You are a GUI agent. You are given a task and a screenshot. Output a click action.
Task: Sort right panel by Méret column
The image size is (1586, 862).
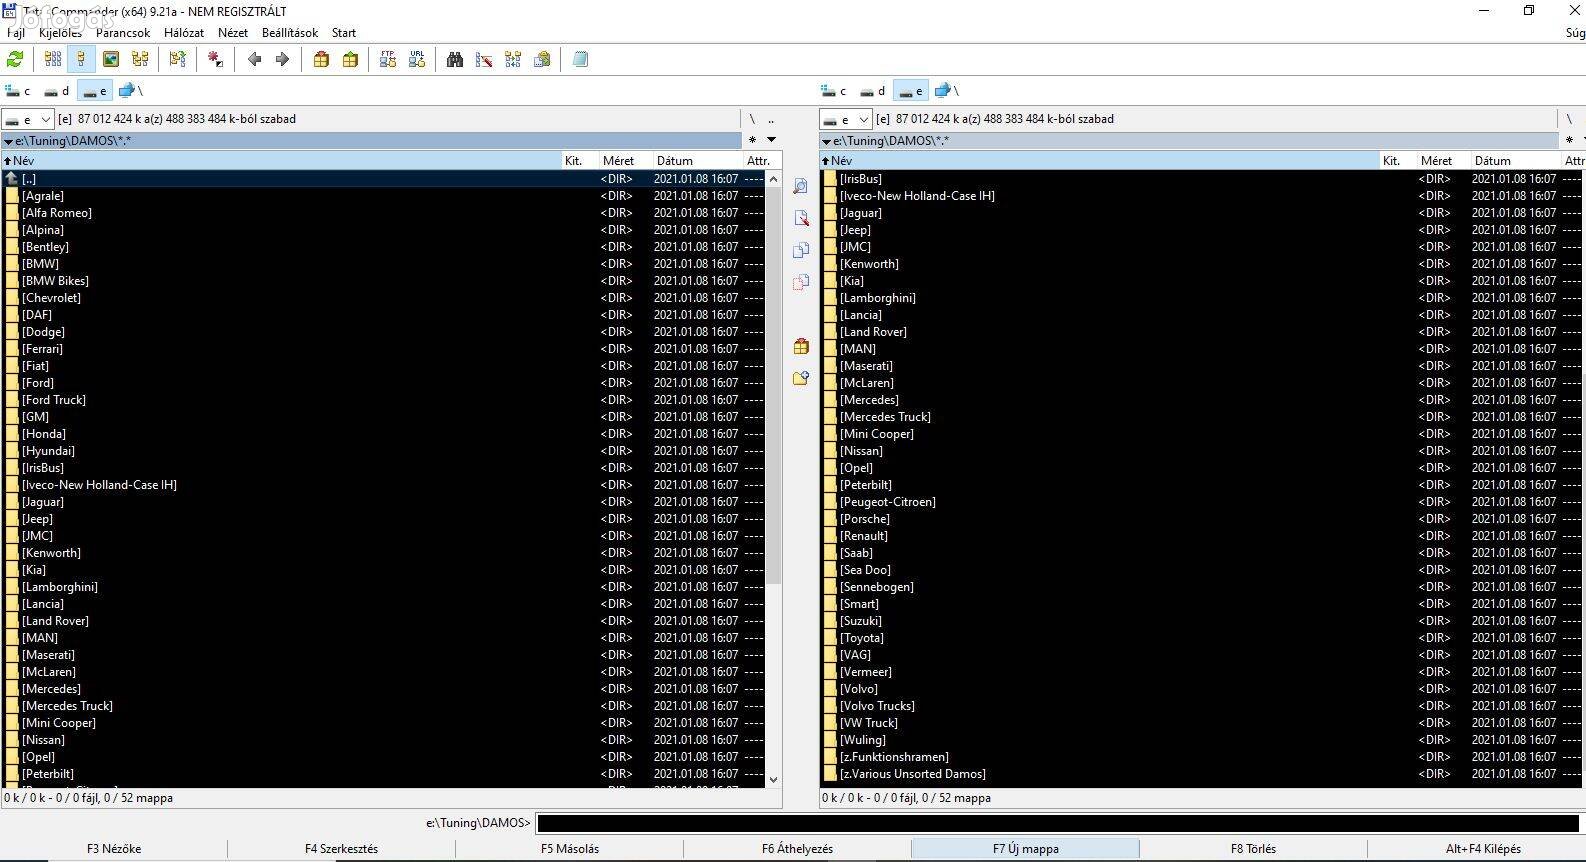pyautogui.click(x=1442, y=161)
